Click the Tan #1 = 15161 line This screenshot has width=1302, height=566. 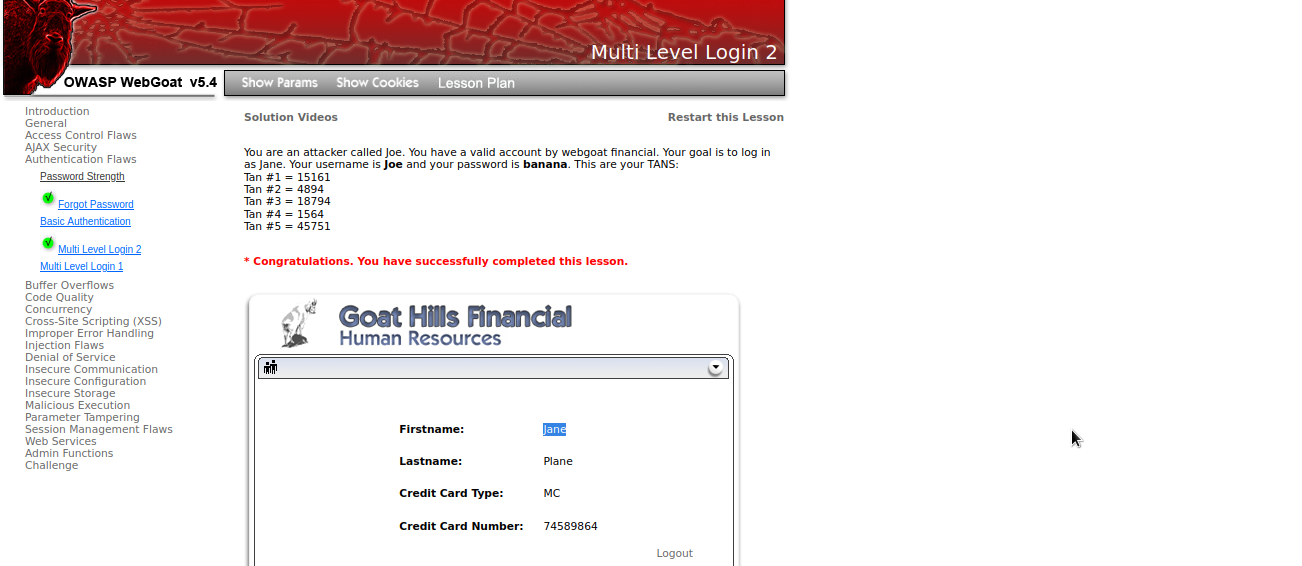tap(287, 177)
